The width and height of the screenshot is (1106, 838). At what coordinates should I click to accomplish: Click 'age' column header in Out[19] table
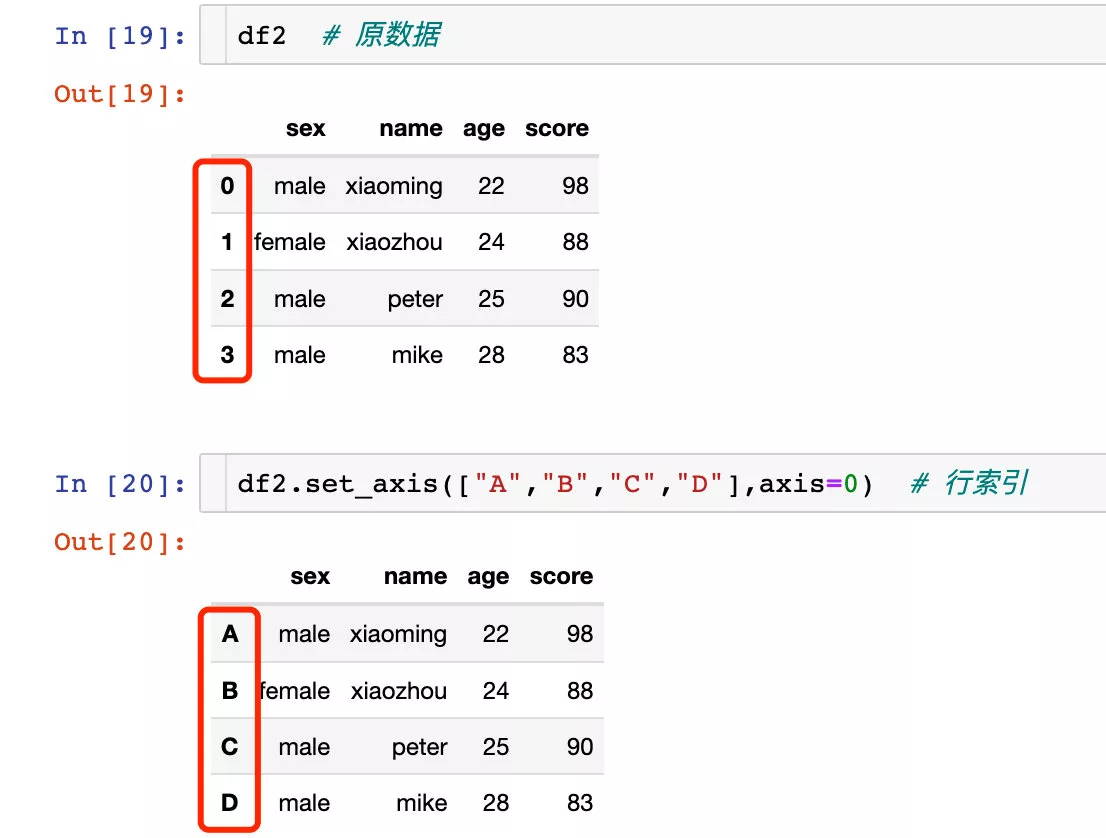coord(484,130)
